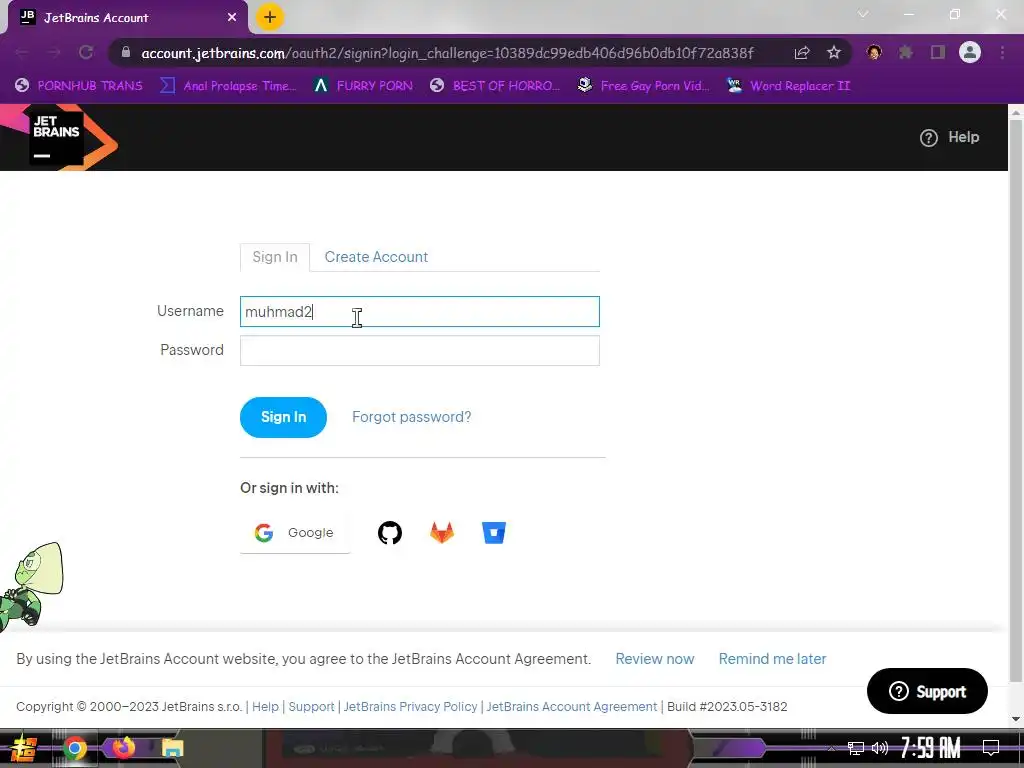This screenshot has height=768, width=1024.
Task: Focus the Password input field
Action: pyautogui.click(x=419, y=351)
